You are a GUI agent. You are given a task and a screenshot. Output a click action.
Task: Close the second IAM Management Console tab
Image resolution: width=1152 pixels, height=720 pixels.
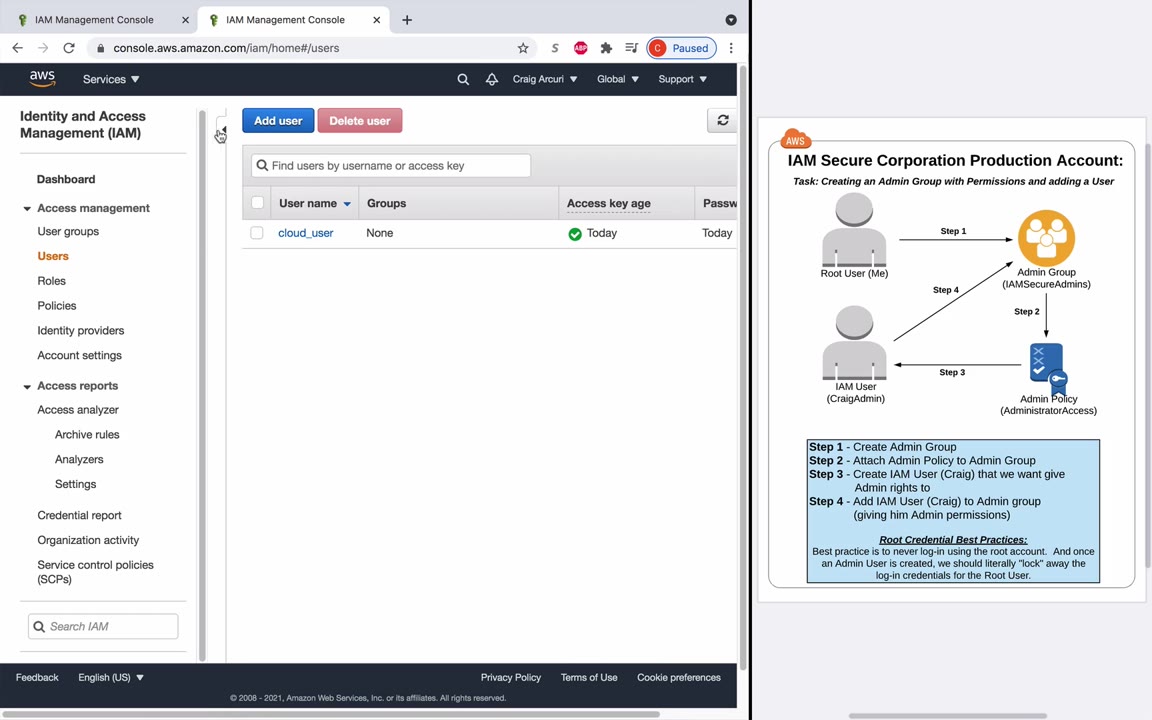(376, 20)
